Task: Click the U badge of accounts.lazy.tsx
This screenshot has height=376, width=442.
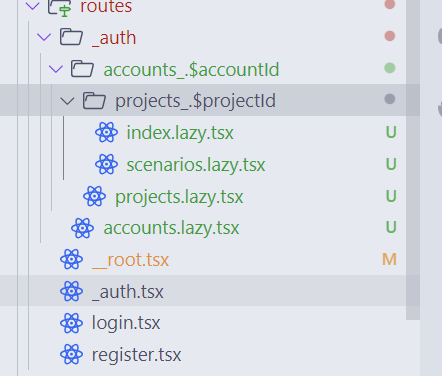Action: click(x=391, y=227)
